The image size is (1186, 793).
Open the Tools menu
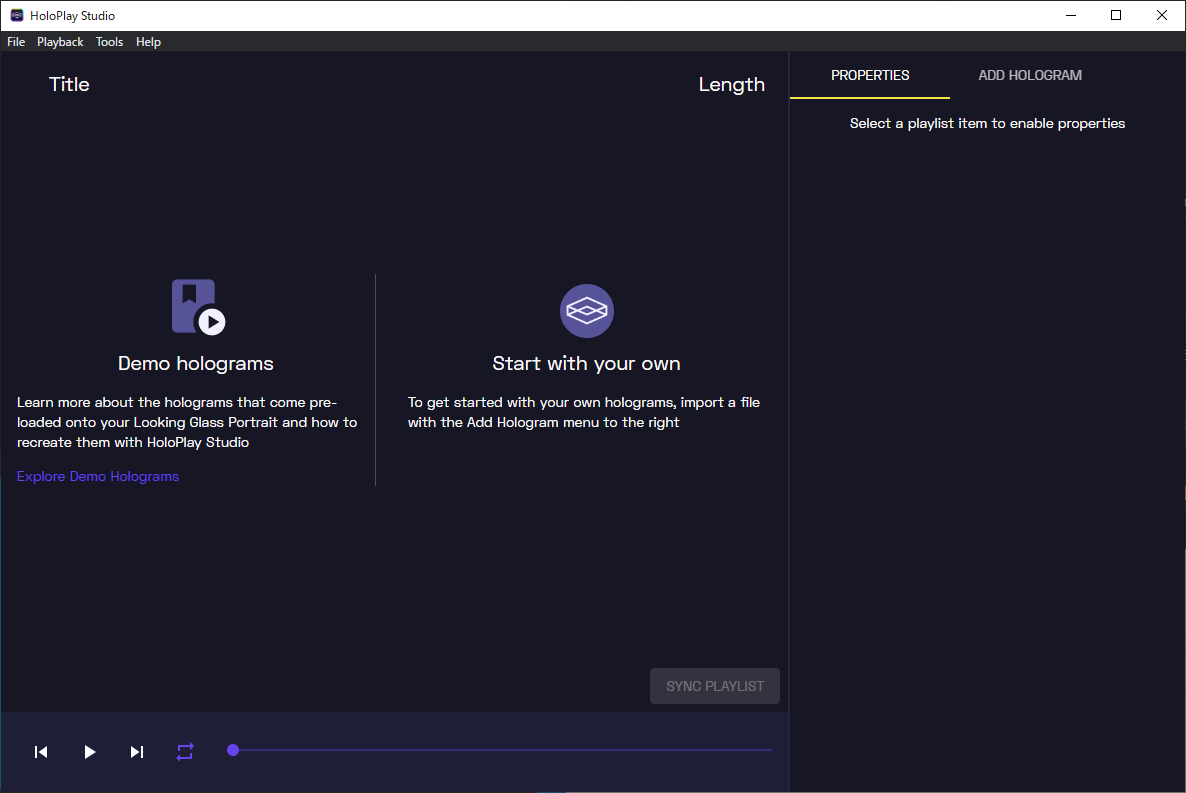(109, 42)
